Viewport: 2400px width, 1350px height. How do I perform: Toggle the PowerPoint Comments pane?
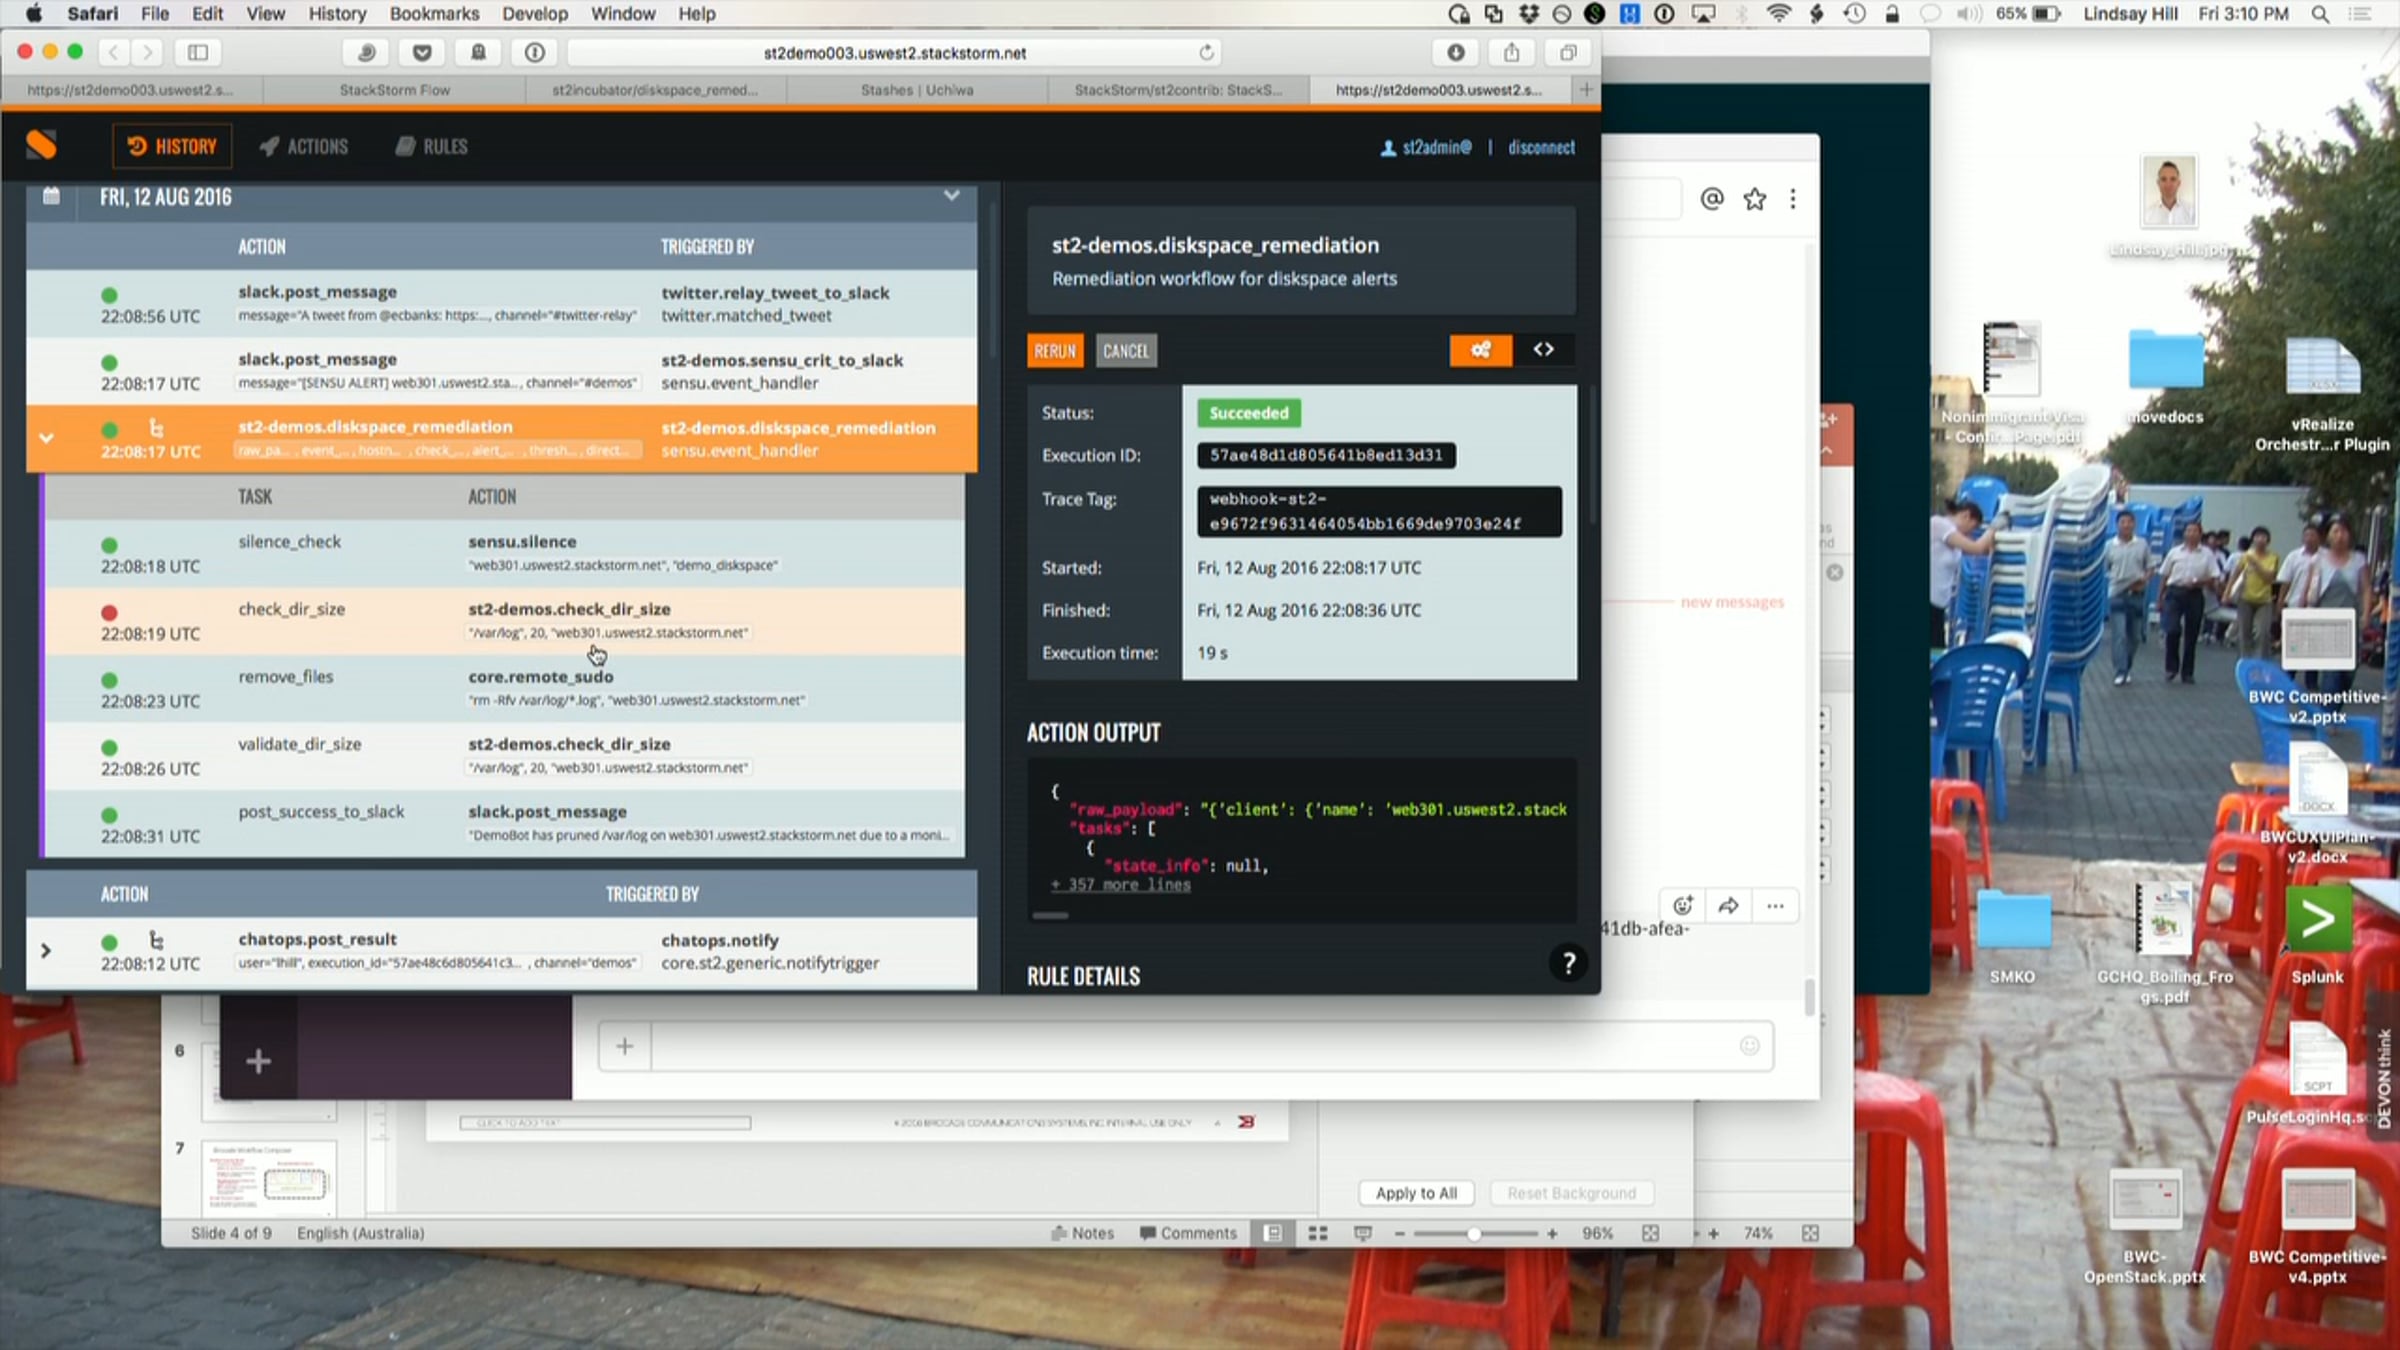coord(1188,1233)
